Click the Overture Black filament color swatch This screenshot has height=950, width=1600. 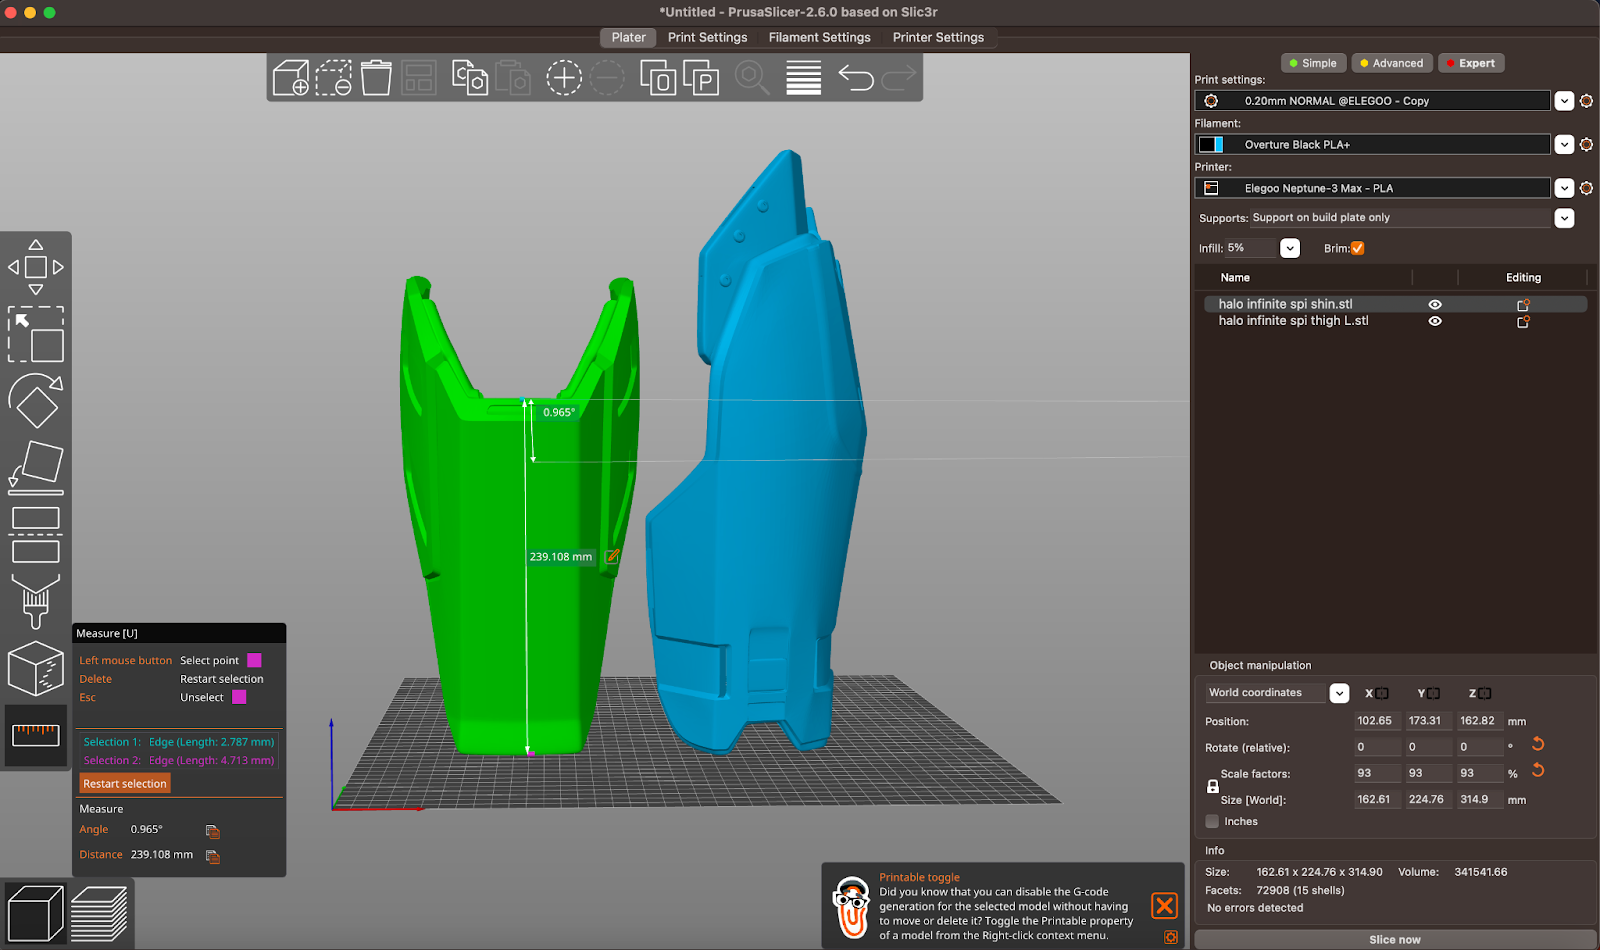pos(1211,145)
